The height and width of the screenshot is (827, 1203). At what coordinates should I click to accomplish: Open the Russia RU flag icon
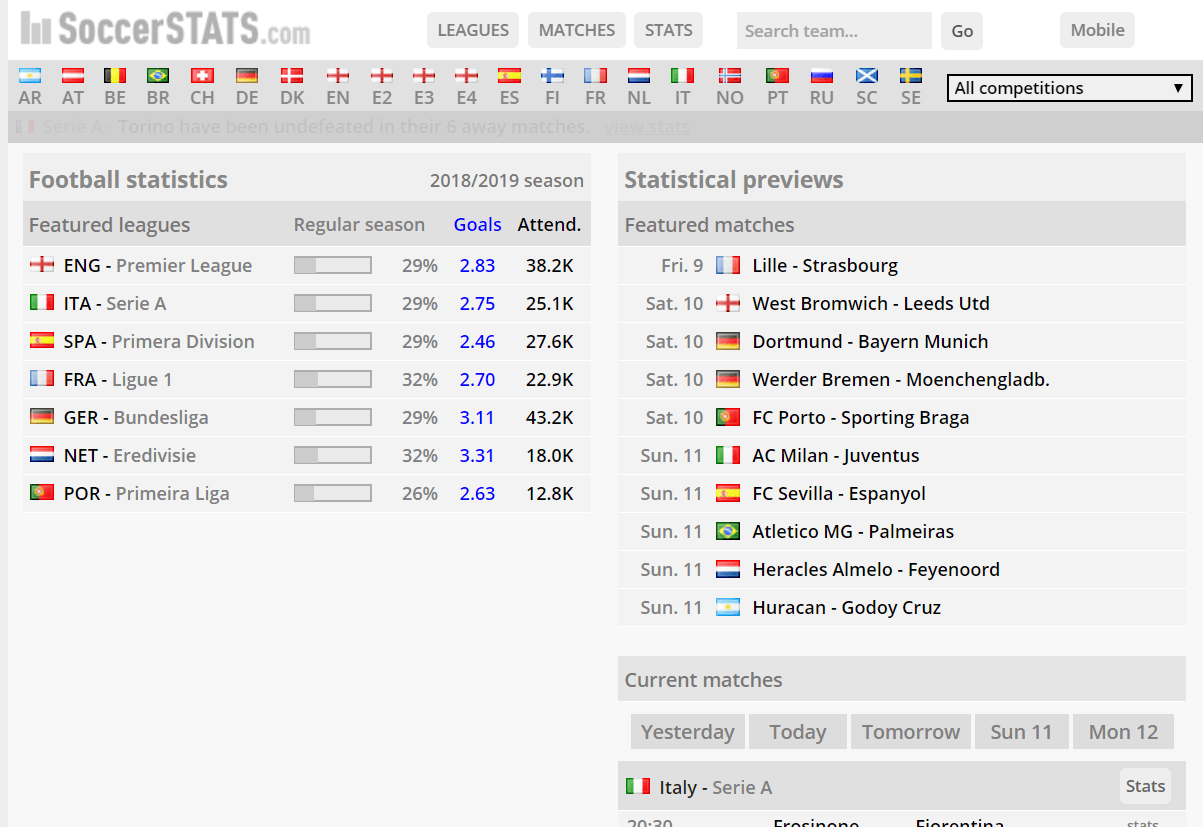pos(822,75)
